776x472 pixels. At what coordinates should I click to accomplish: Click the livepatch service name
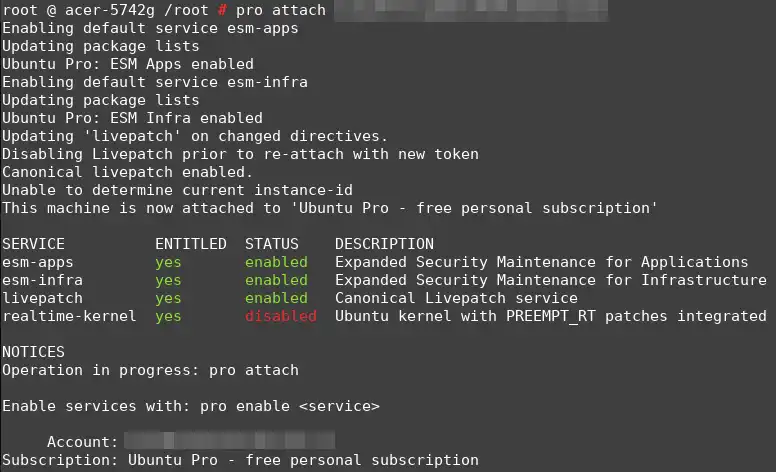(42, 298)
